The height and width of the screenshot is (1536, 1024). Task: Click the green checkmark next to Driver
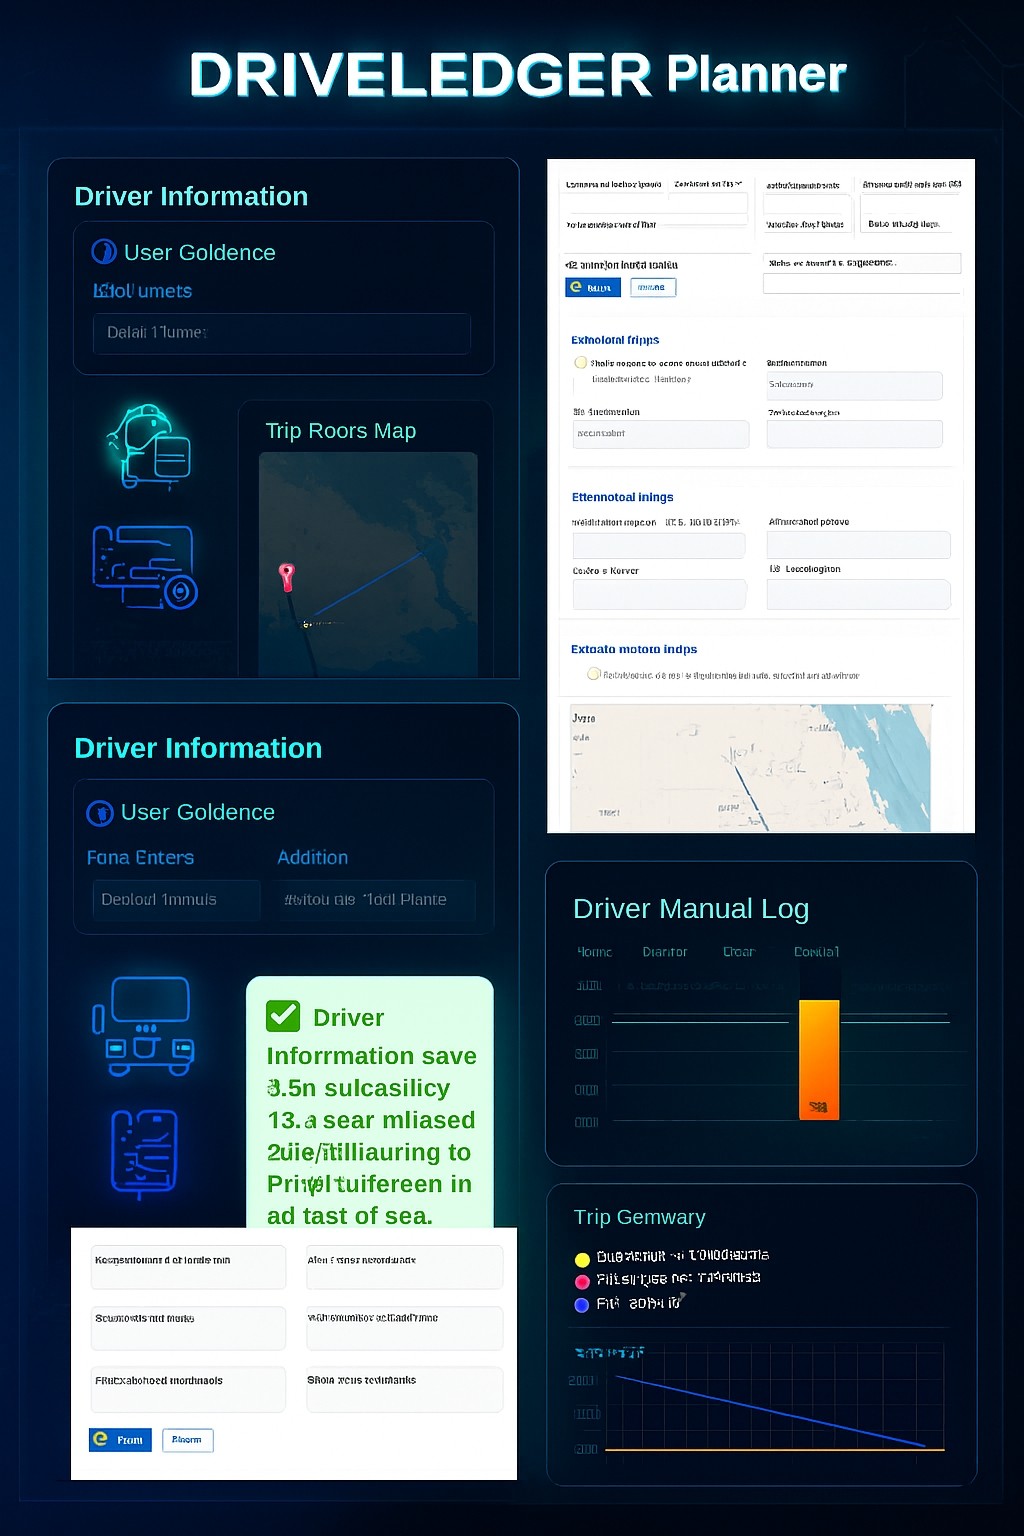[283, 1016]
